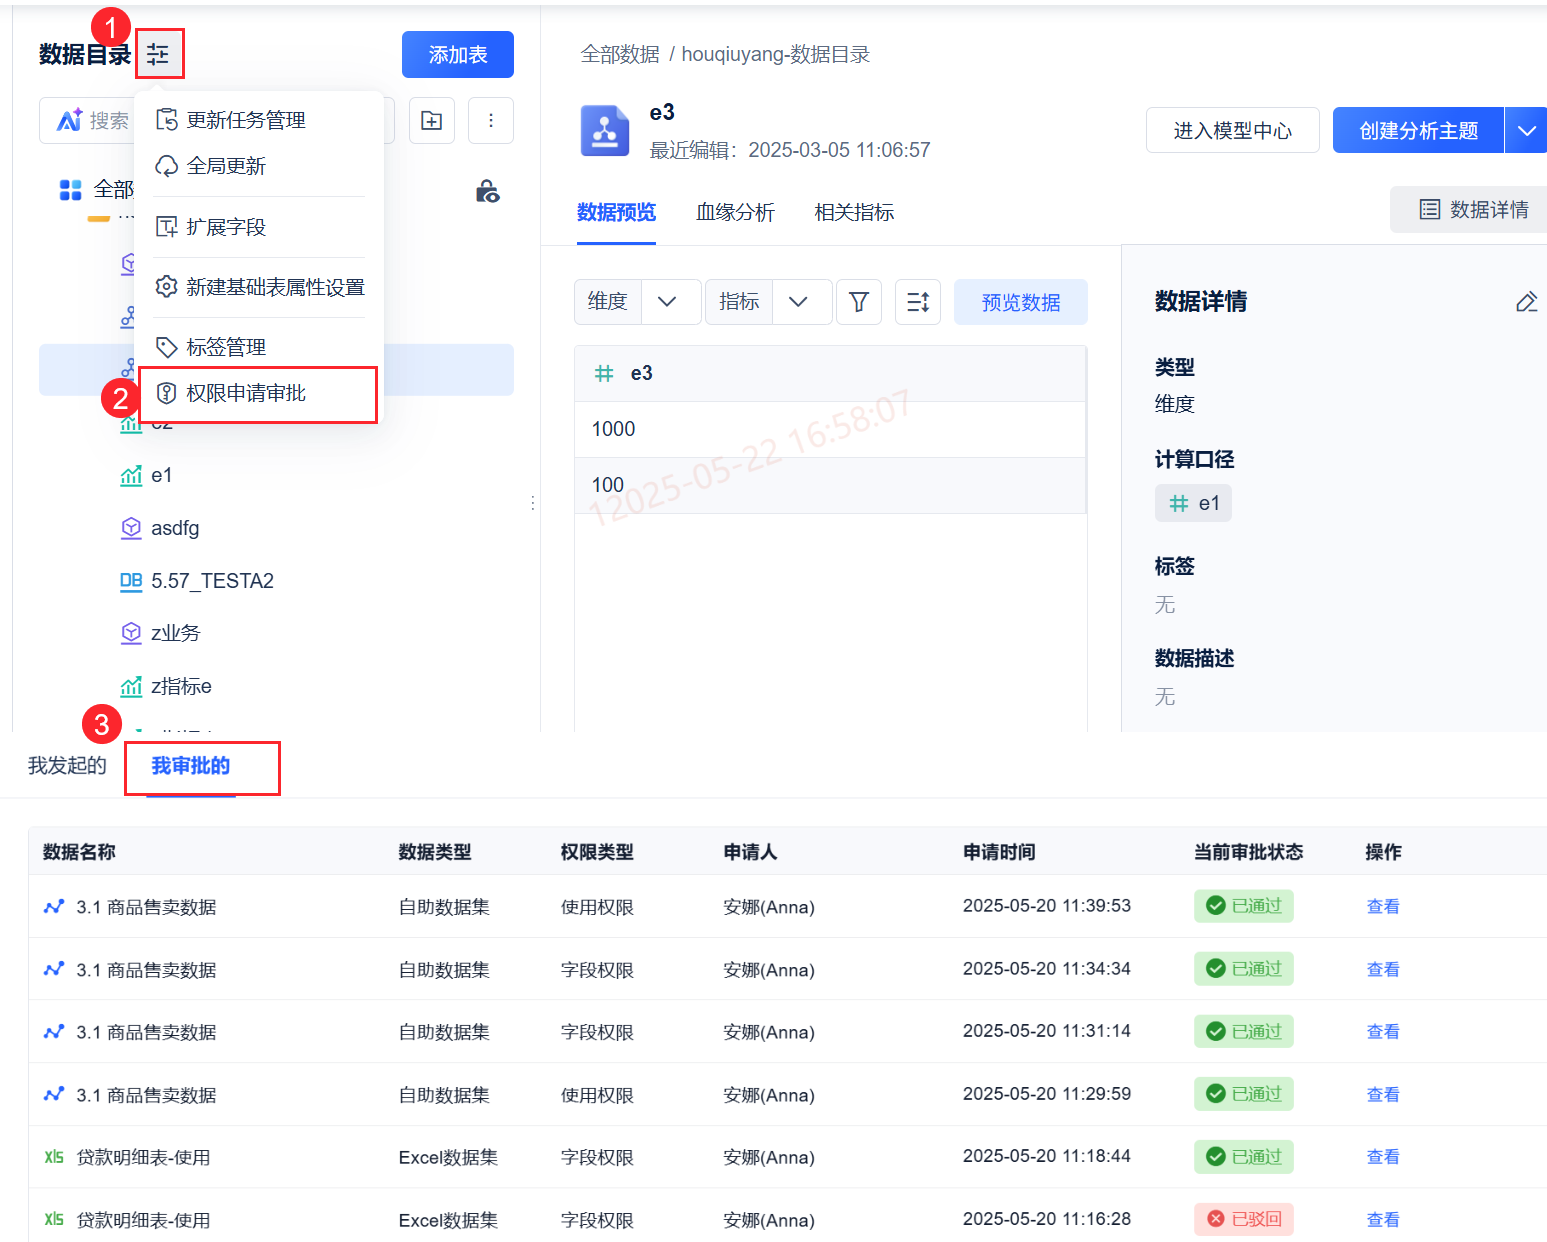The width and height of the screenshot is (1547, 1242).
Task: View the 11:31:14 request via 查看
Action: pyautogui.click(x=1383, y=1032)
